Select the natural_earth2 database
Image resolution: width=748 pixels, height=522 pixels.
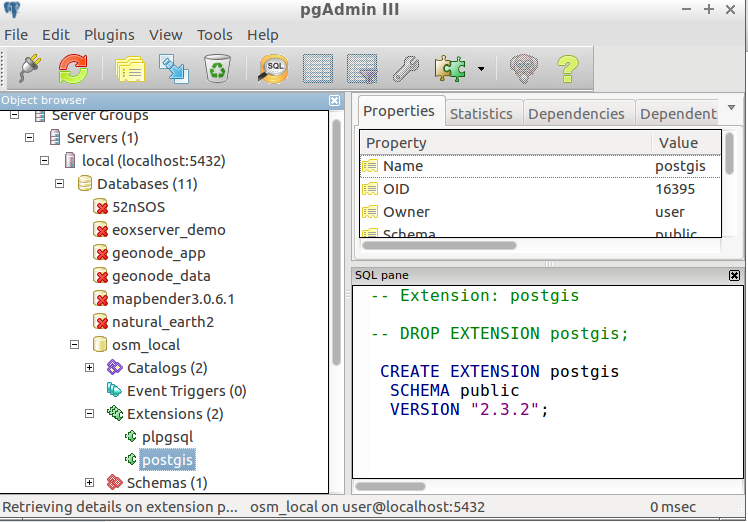[163, 322]
